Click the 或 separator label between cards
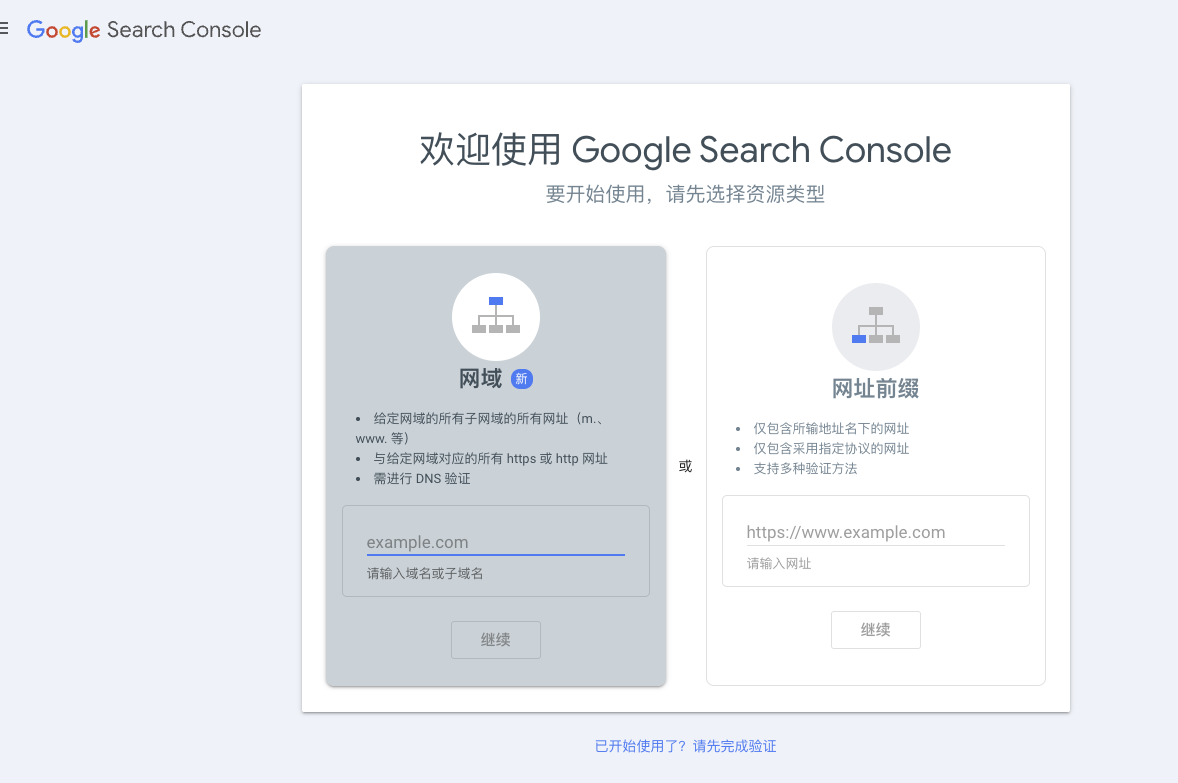 pos(686,466)
